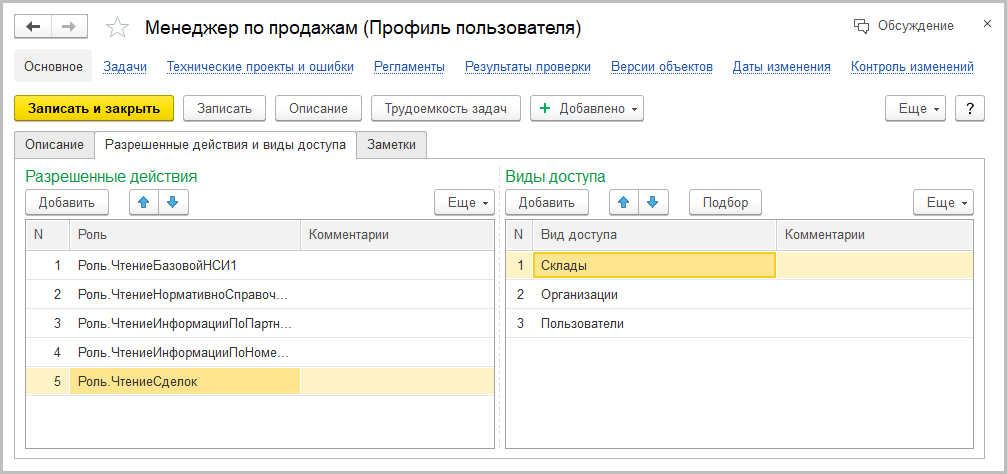This screenshot has height=474, width=1007.
Task: Click the back navigation arrow
Action: [x=33, y=27]
